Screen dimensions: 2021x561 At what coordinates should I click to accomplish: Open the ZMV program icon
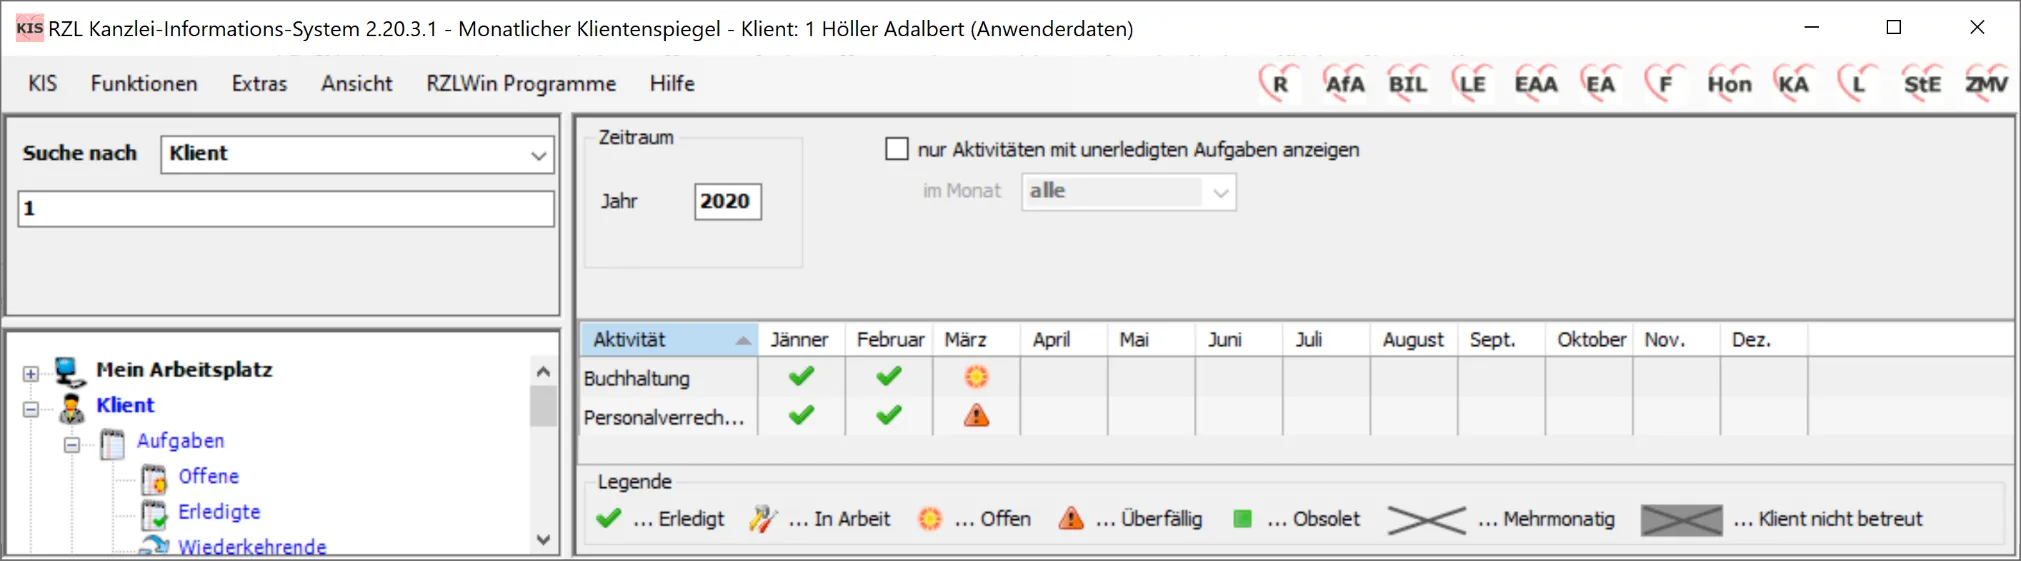click(1986, 83)
